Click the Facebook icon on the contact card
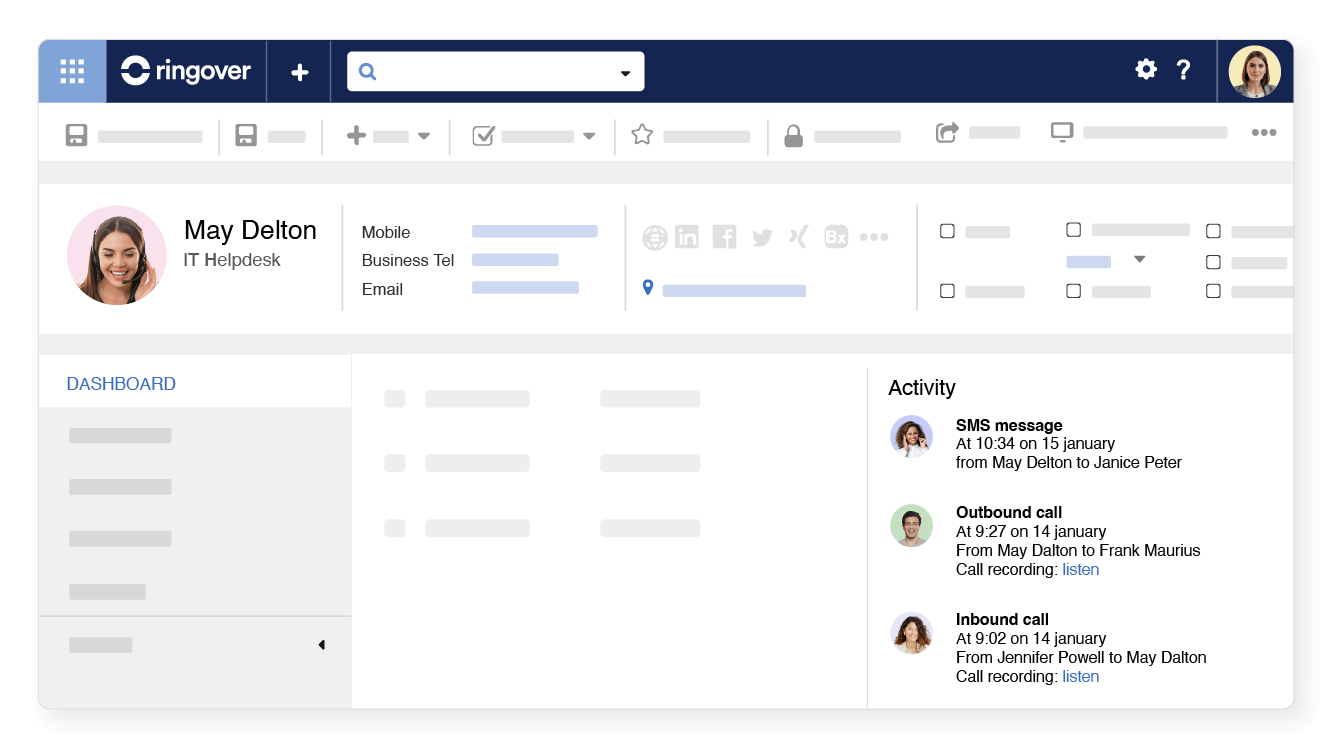The height and width of the screenshot is (747, 1332). [724, 236]
